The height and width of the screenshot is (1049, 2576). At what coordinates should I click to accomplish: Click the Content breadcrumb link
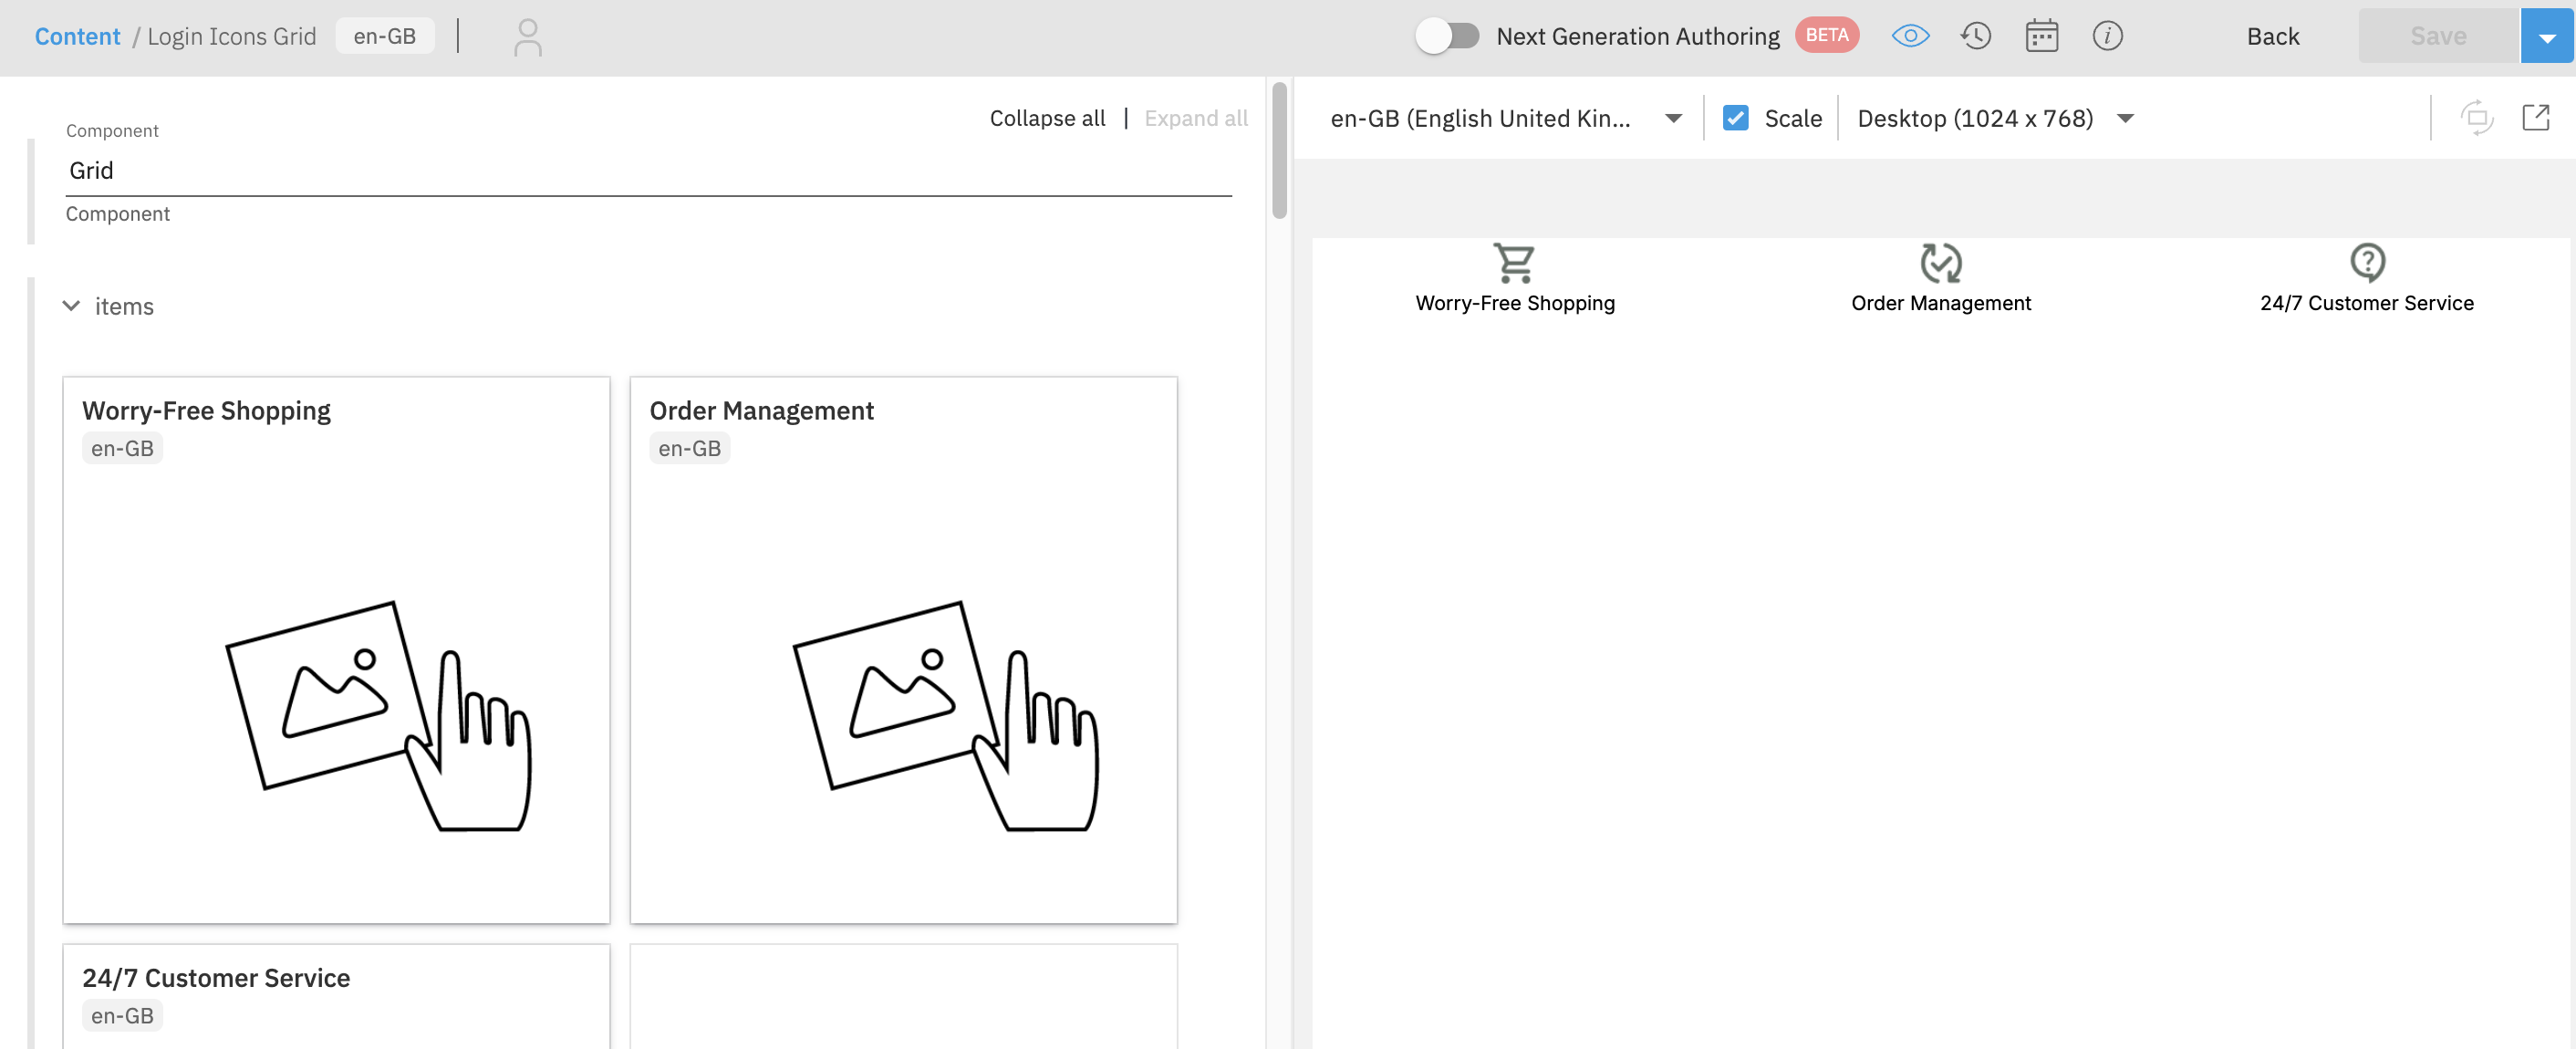(77, 36)
